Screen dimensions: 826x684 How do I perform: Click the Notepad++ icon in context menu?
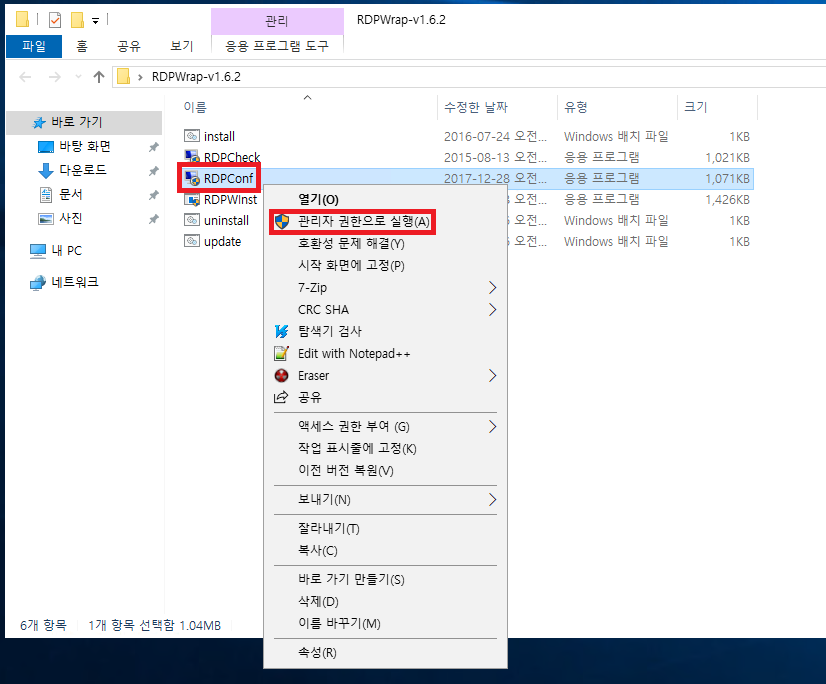click(x=282, y=354)
